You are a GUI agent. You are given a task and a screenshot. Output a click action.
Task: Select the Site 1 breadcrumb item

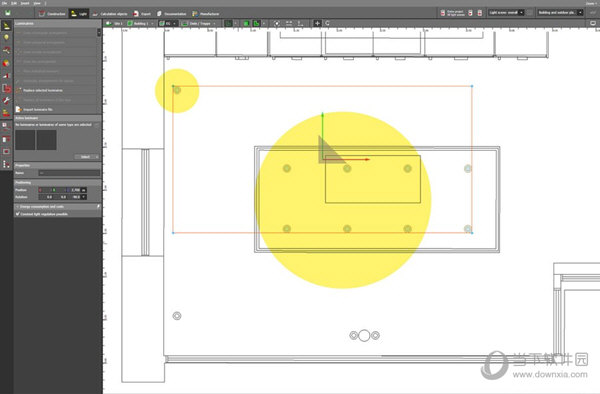click(114, 23)
